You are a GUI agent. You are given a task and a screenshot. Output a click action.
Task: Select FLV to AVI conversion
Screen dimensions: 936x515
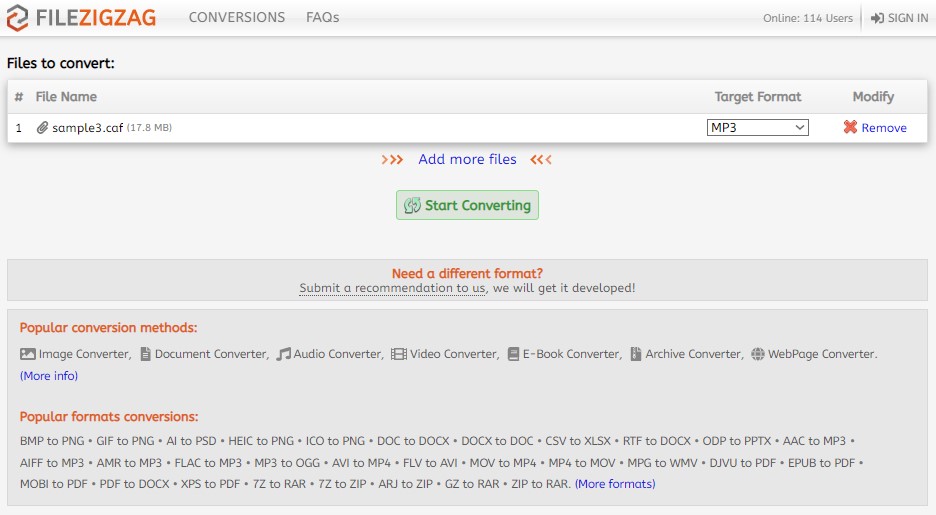(430, 463)
